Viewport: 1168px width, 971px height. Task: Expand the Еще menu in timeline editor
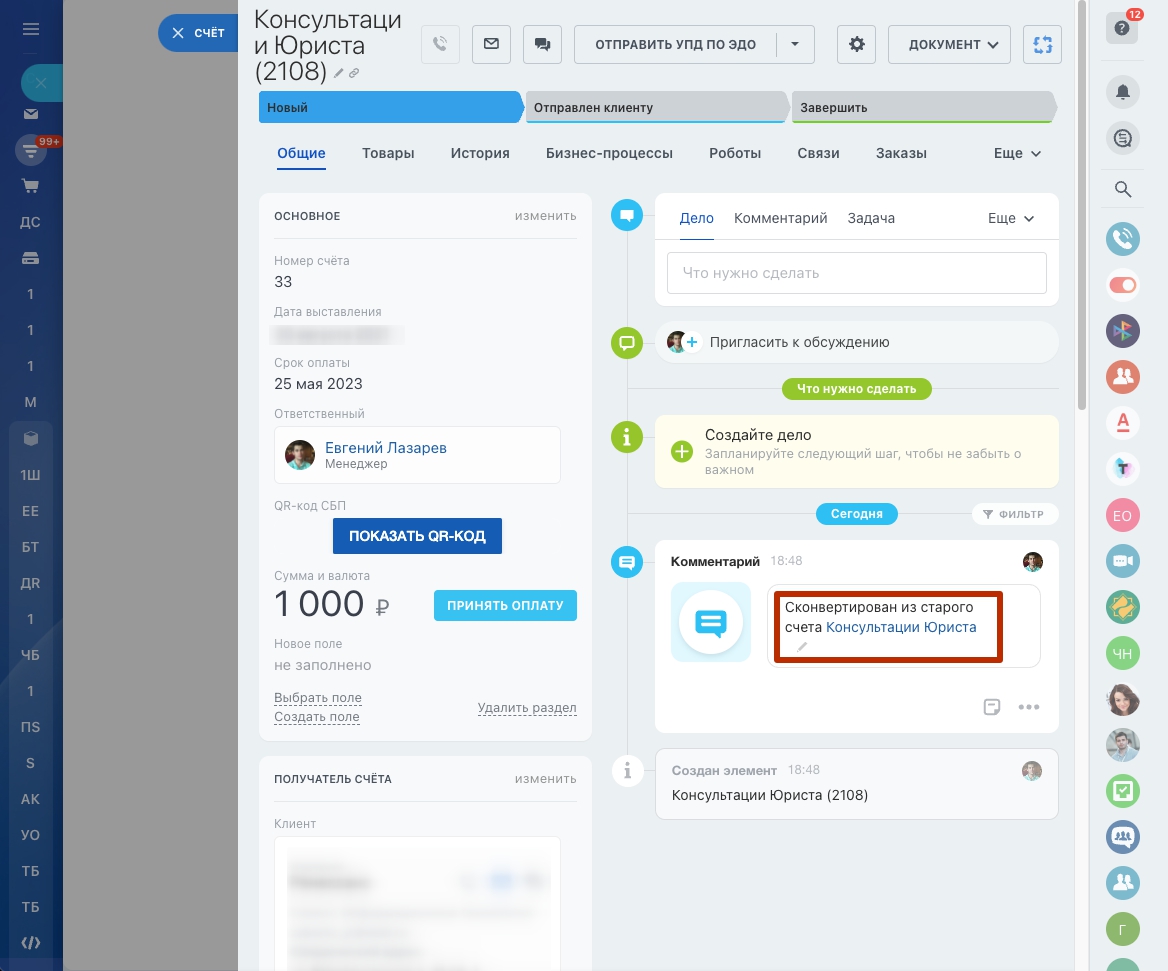[1011, 218]
